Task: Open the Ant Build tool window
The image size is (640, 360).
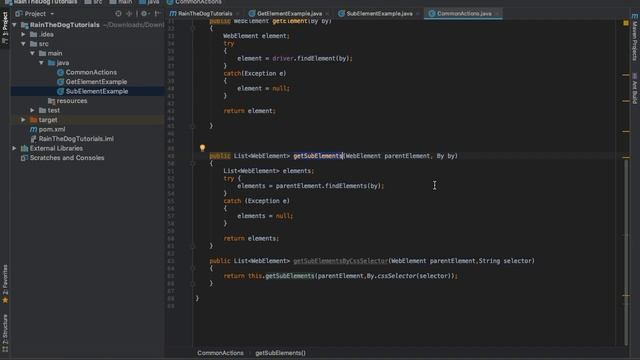Action: coord(634,89)
